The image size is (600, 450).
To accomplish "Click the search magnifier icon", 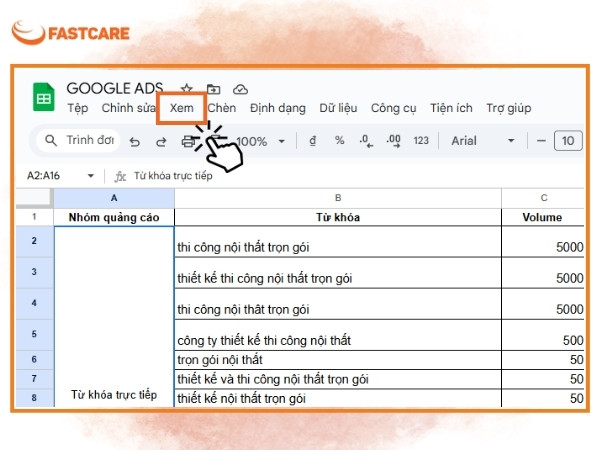I will tap(51, 140).
